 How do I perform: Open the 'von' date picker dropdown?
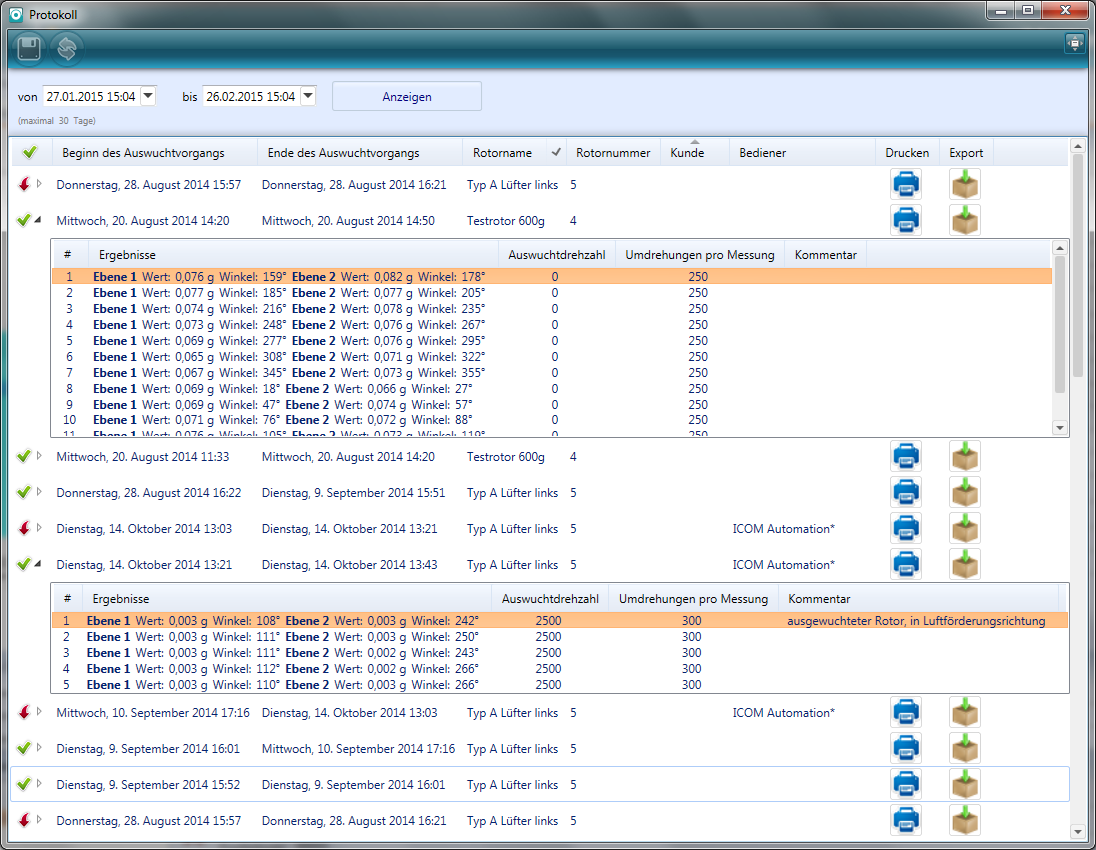148,96
